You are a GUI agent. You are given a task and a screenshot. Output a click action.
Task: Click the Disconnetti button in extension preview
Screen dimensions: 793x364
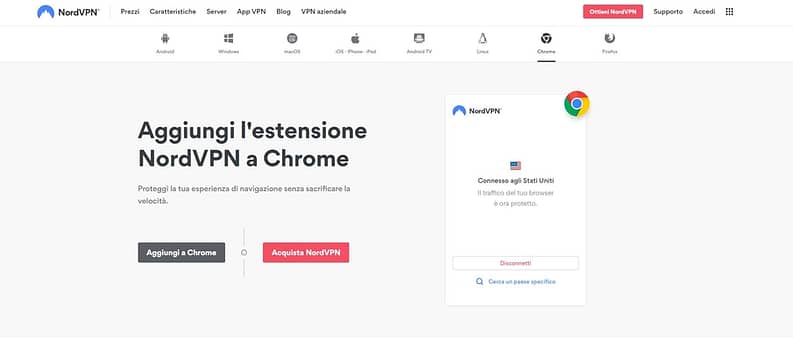click(x=515, y=263)
